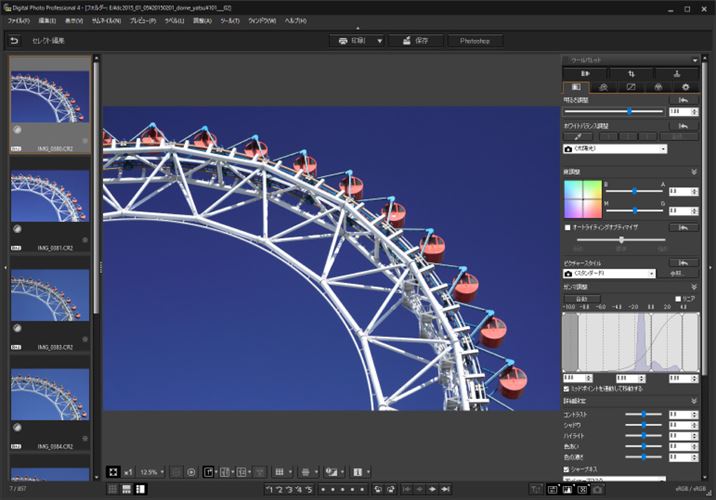Switch to vertical thumbnail strip layout icon
The image size is (716, 500).
tap(141, 489)
